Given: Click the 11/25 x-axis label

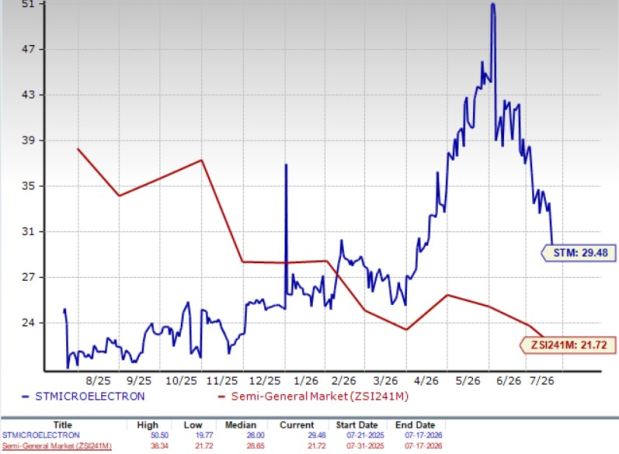Looking at the screenshot, I should pyautogui.click(x=222, y=381).
